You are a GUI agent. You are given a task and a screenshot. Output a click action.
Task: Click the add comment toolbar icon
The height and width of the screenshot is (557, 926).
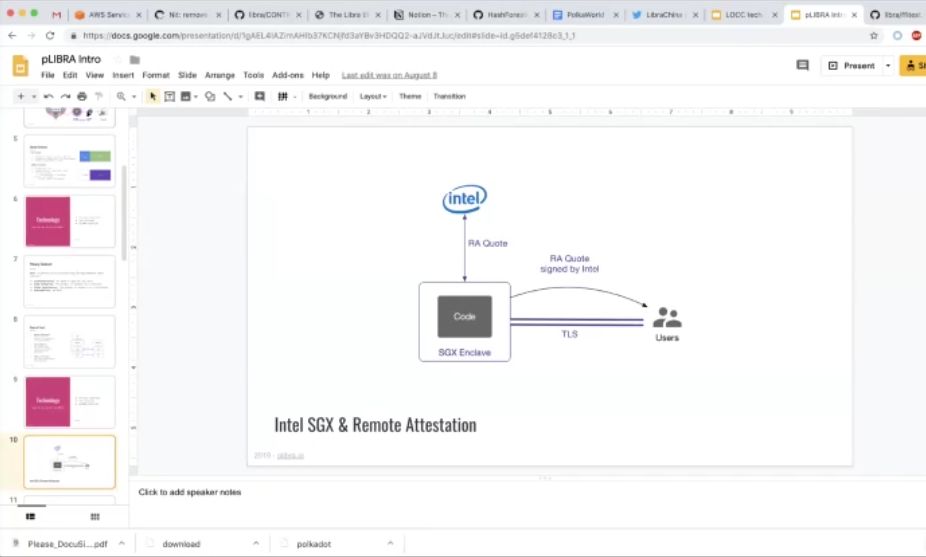[259, 96]
